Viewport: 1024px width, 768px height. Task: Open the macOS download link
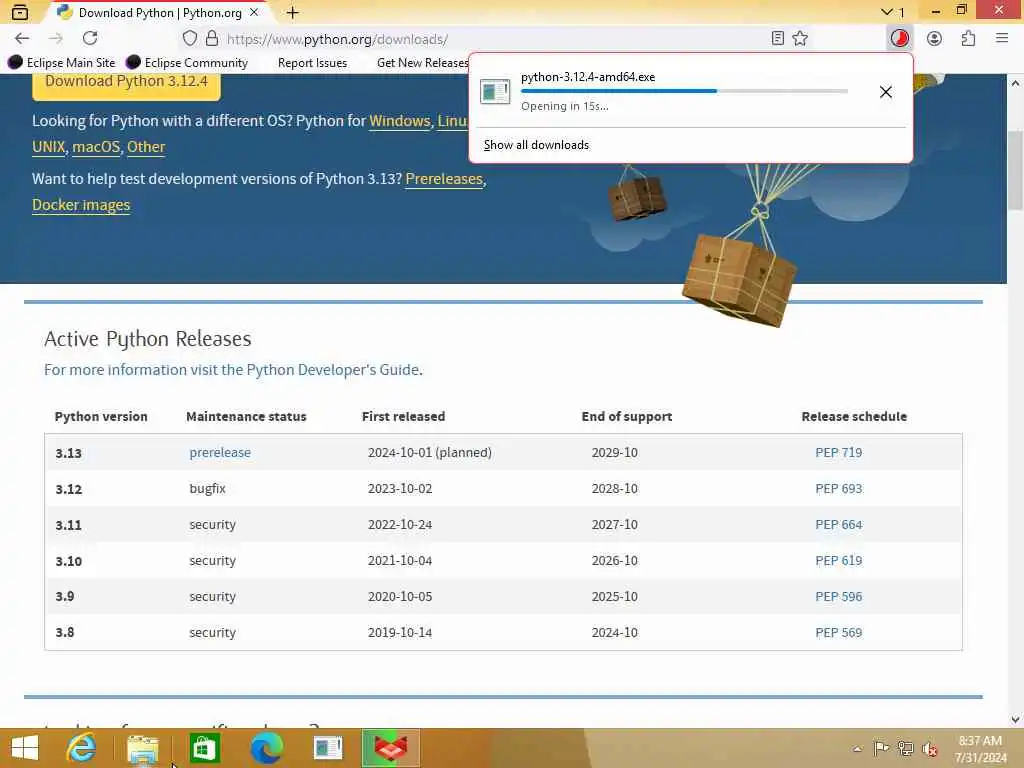[96, 147]
